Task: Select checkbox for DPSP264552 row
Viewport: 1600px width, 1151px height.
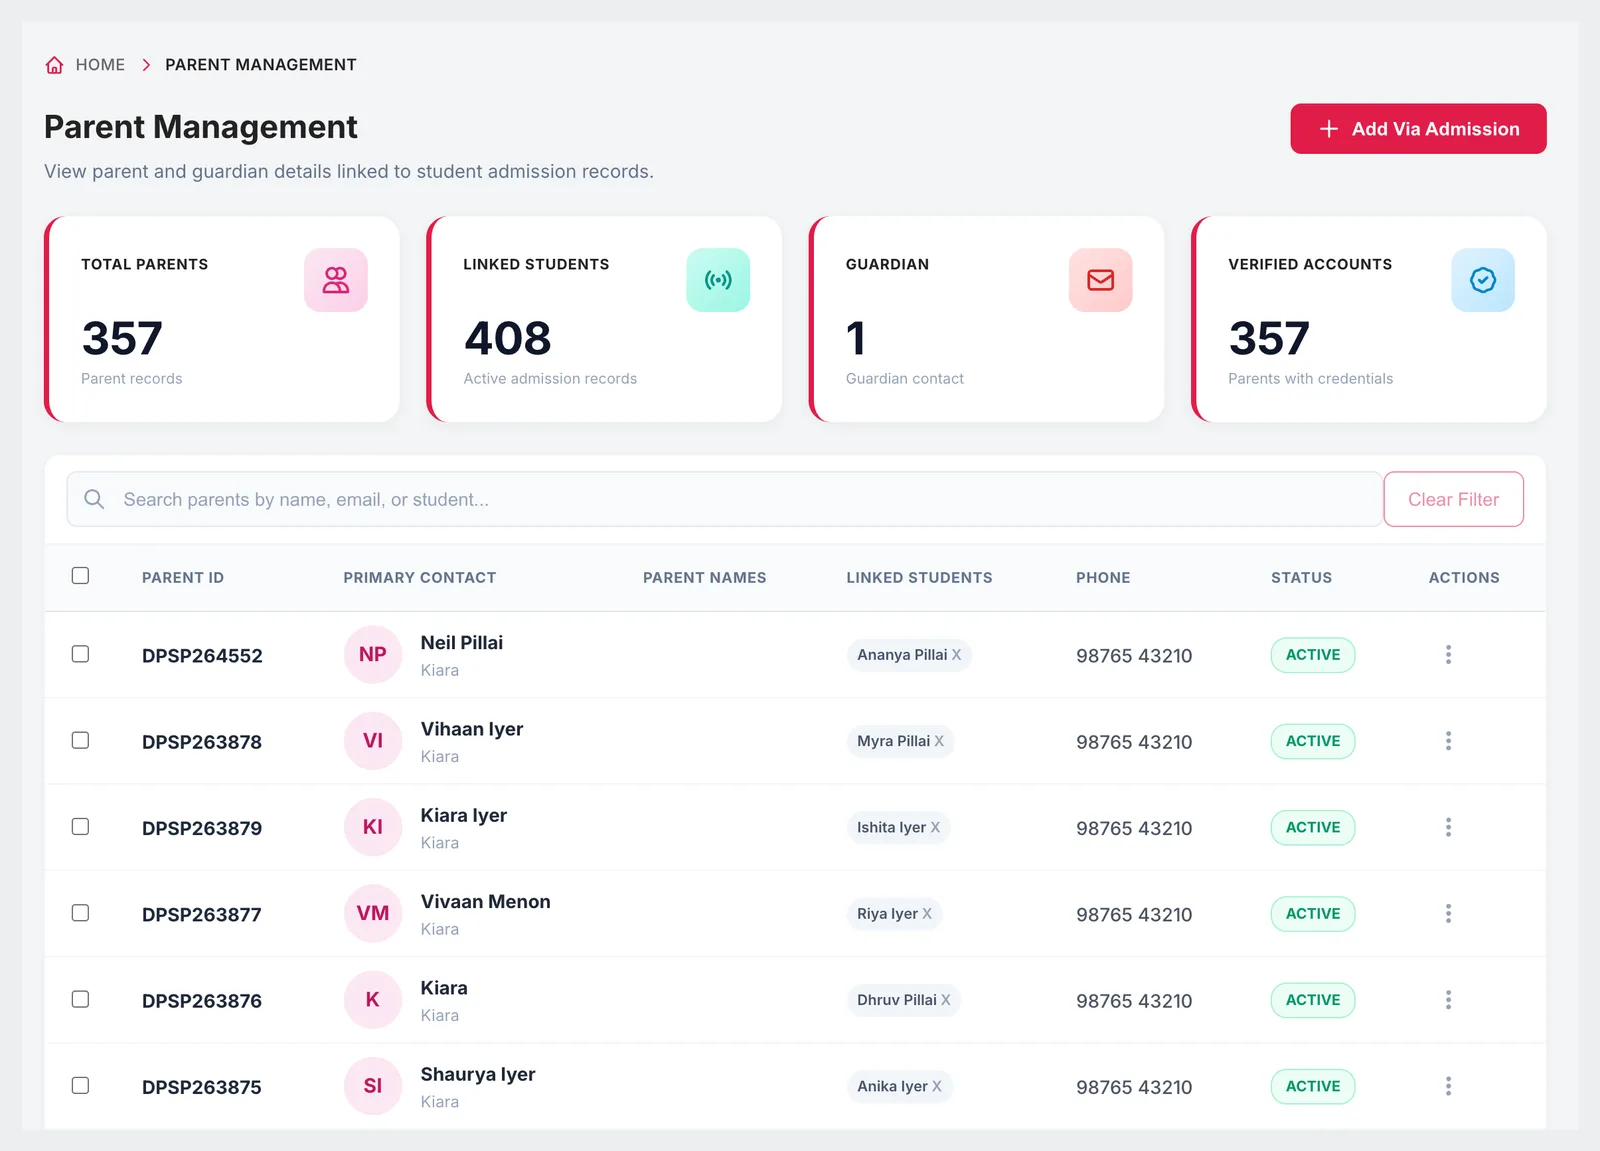Action: point(81,654)
